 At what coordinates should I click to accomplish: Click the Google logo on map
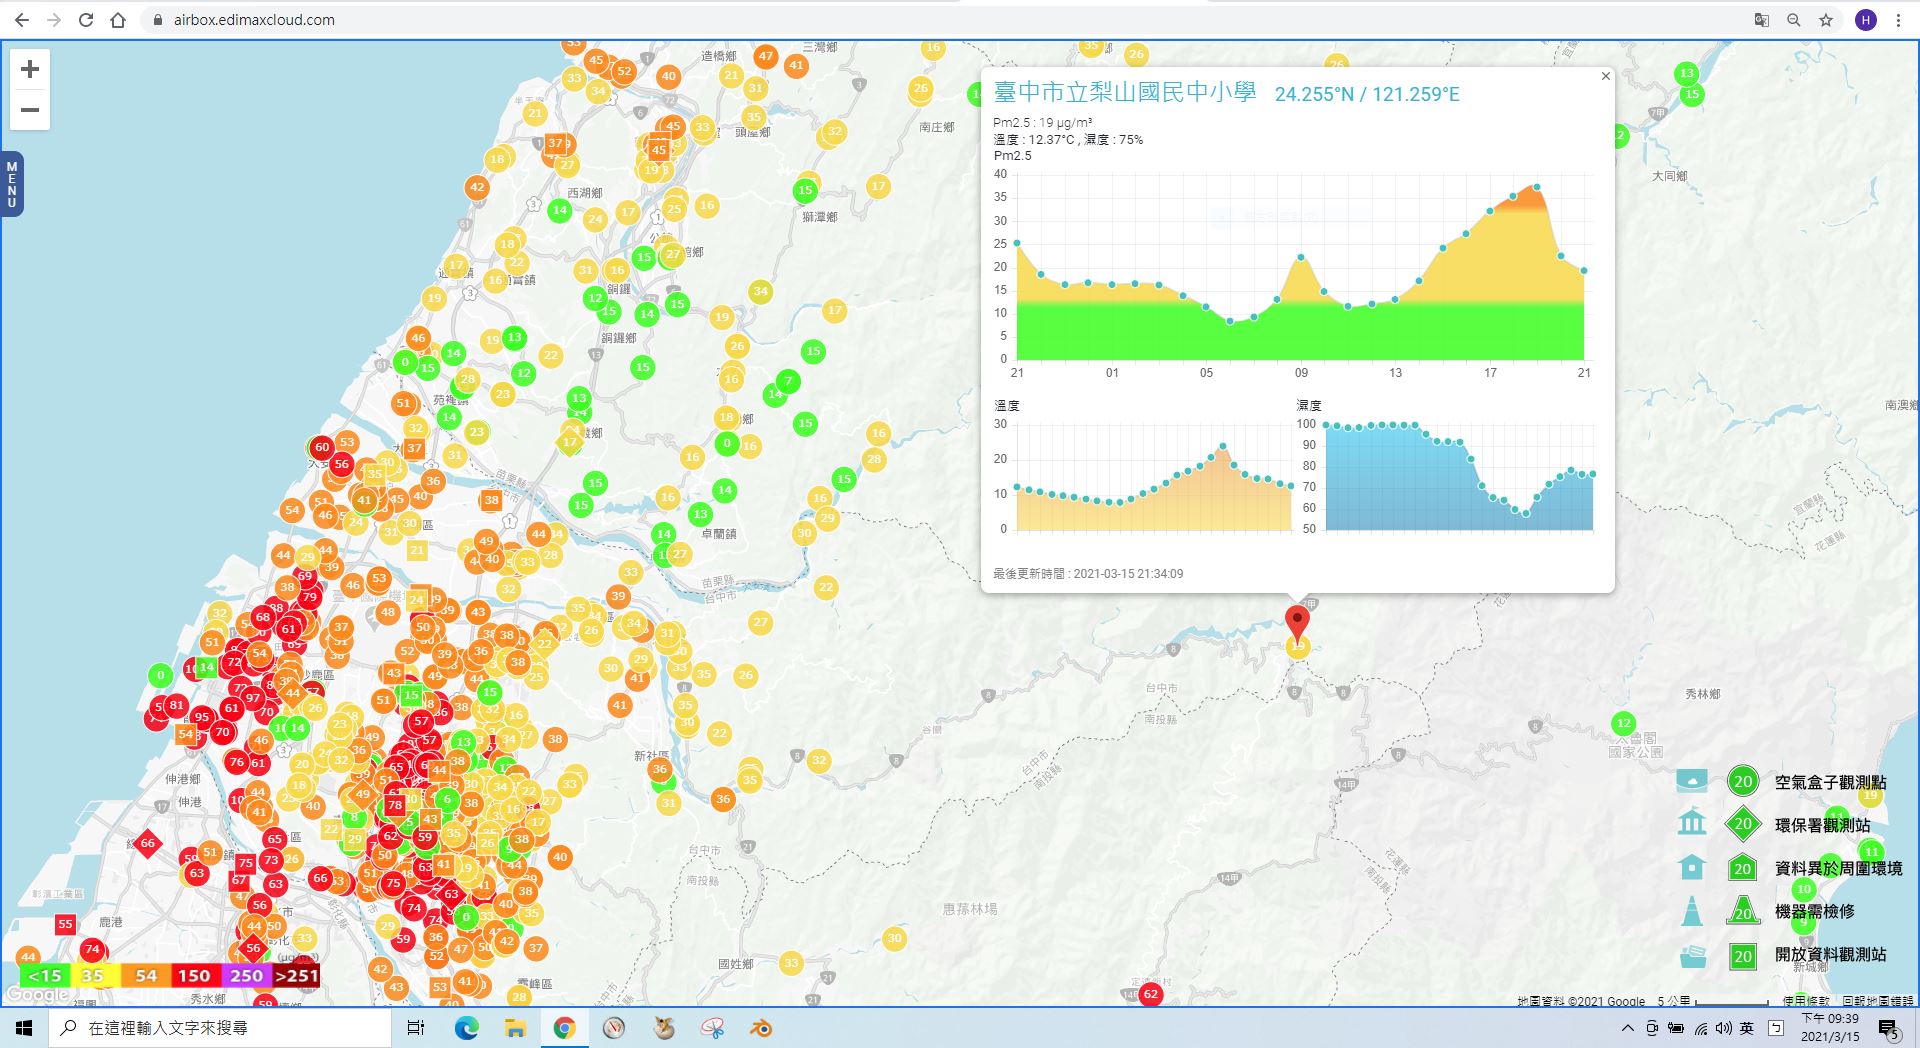pyautogui.click(x=37, y=995)
